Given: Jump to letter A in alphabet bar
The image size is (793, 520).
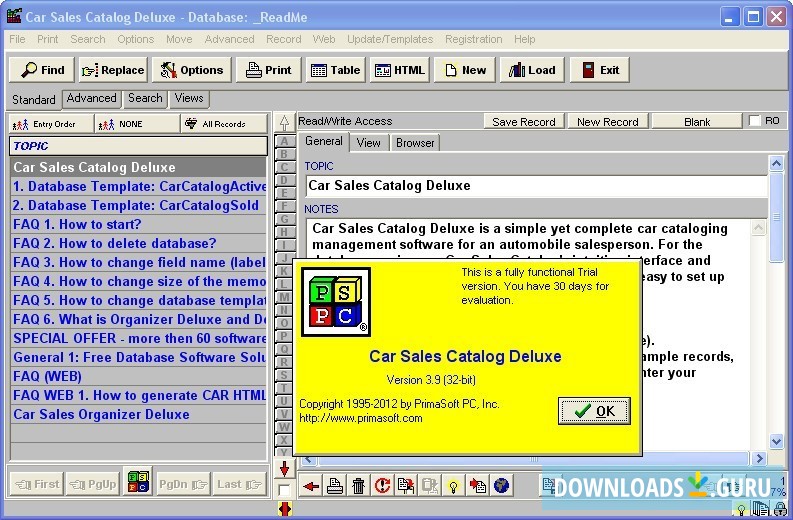Looking at the screenshot, I should (285, 142).
